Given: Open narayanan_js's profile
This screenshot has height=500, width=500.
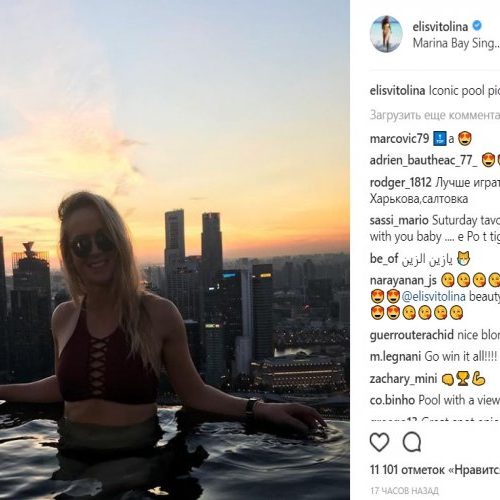Looking at the screenshot, I should click(403, 281).
